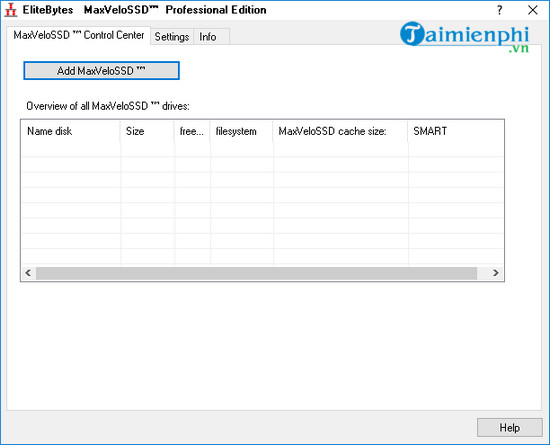
Task: Click the horizontal scrollbar thumb of drives list
Action: pos(256,273)
